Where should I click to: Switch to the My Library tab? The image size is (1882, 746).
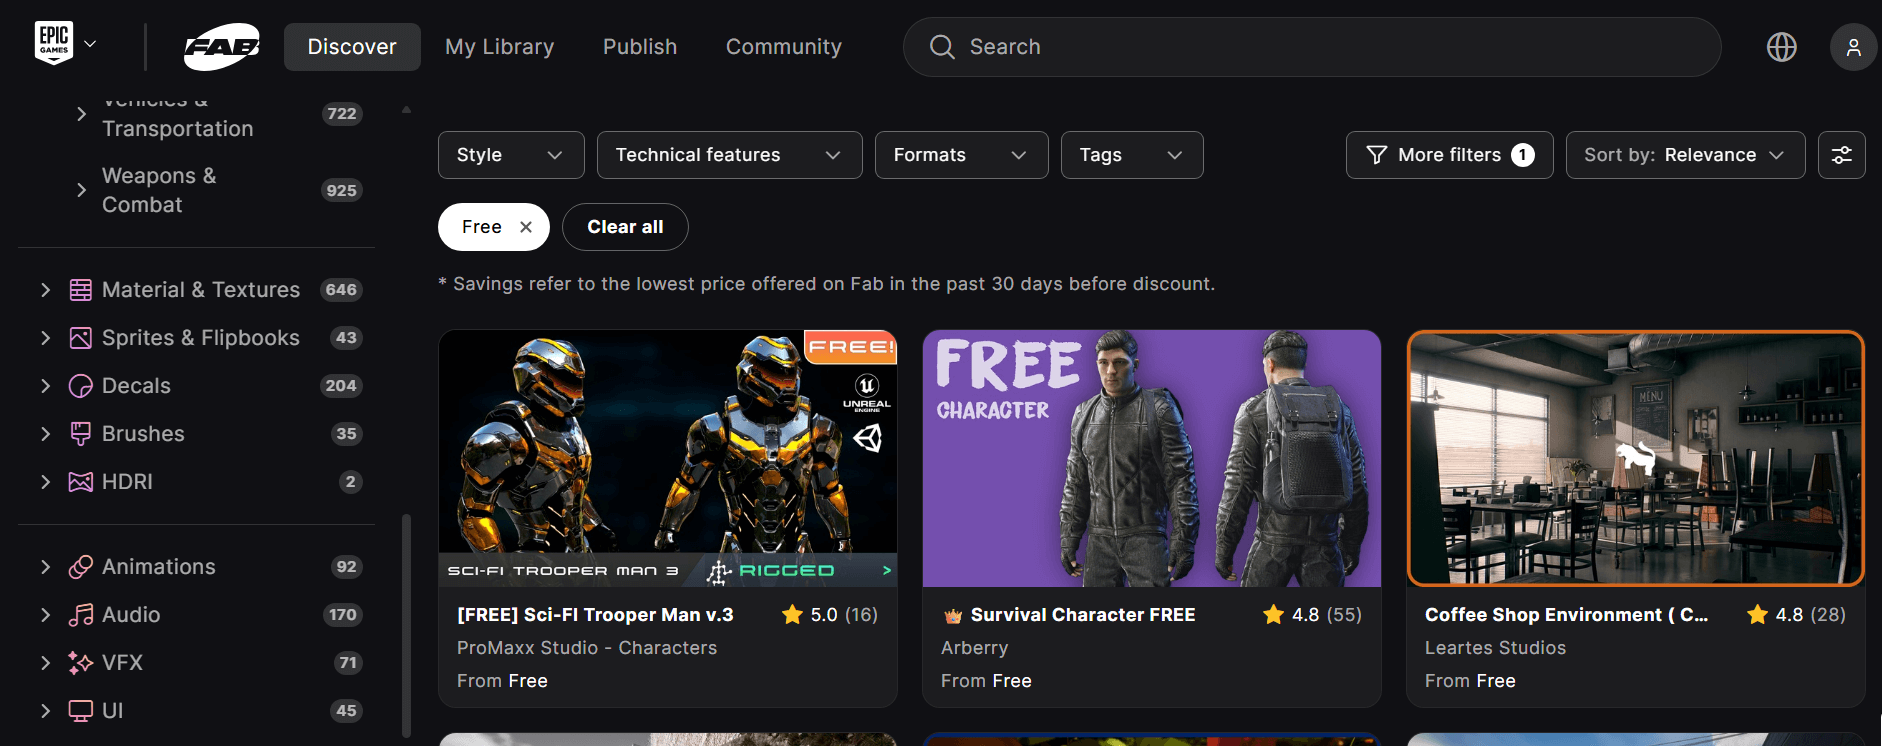click(x=499, y=47)
